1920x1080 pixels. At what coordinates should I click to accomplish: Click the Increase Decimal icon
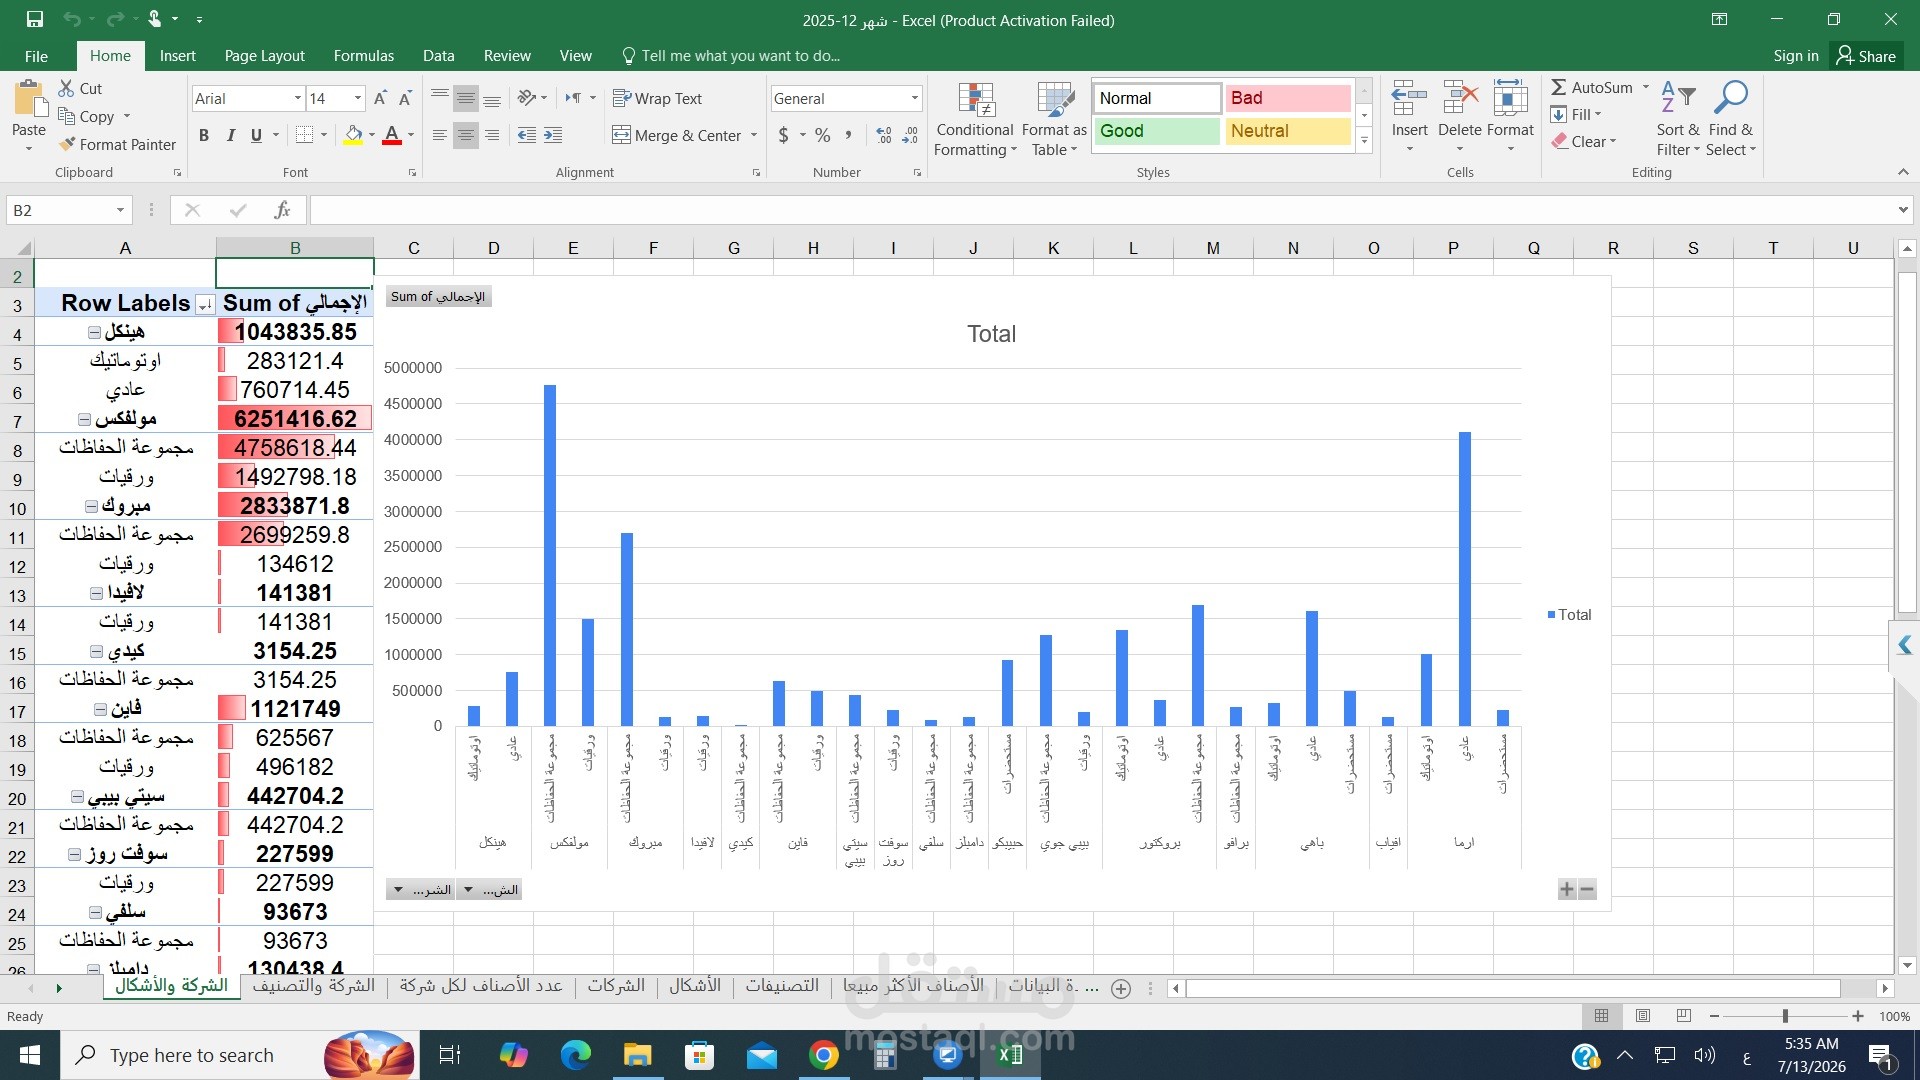[884, 135]
